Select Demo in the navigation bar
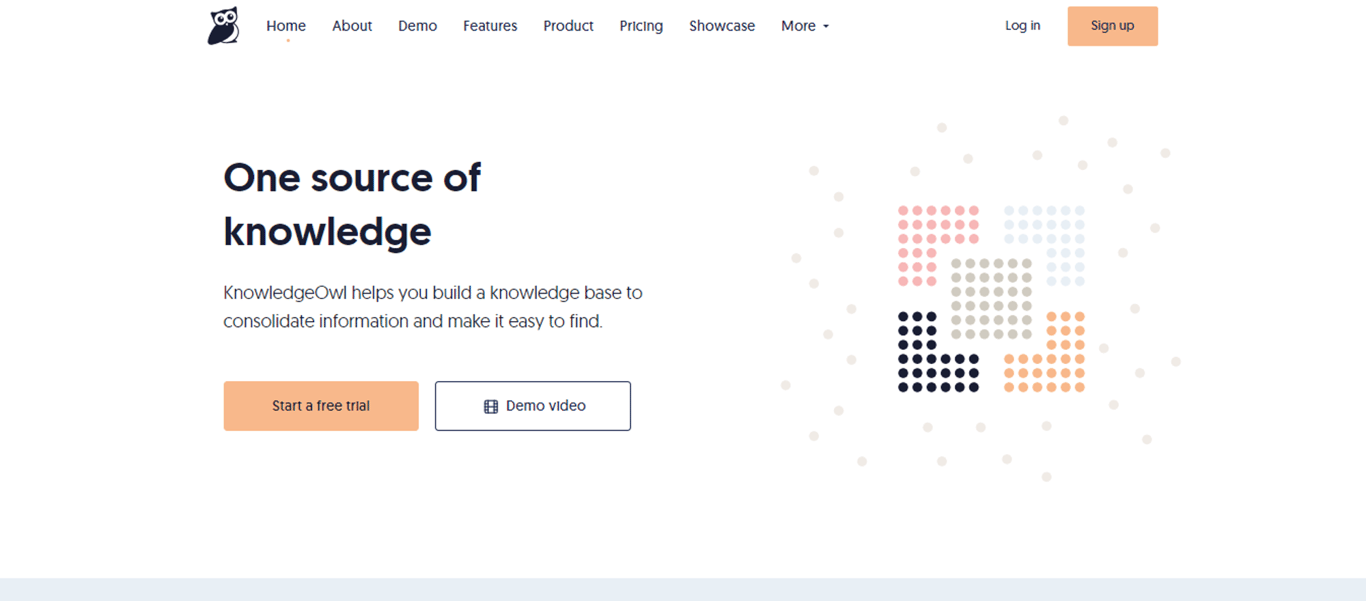 click(417, 26)
